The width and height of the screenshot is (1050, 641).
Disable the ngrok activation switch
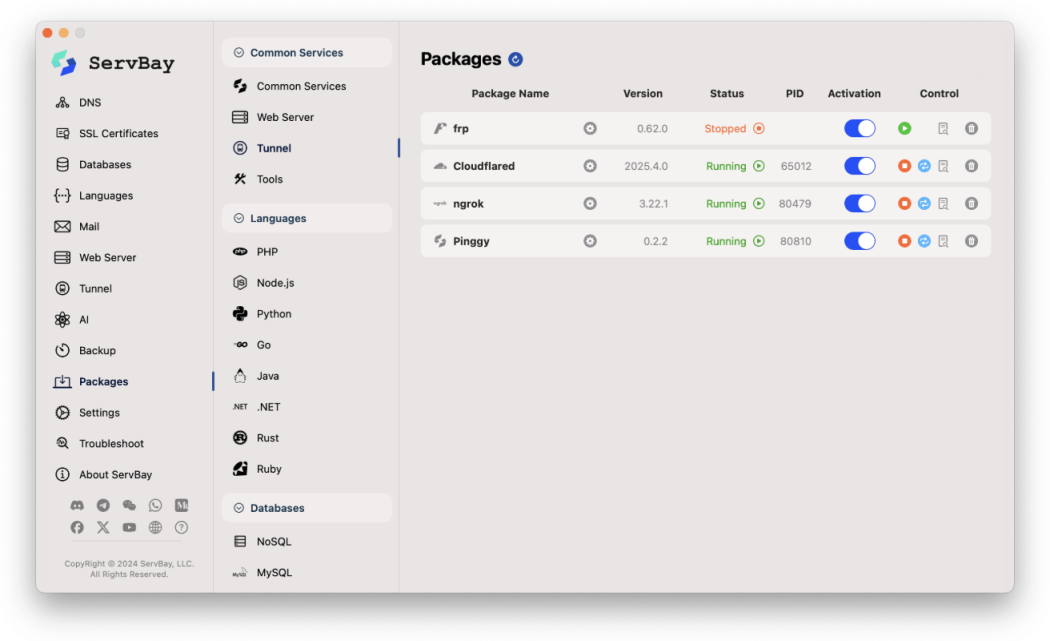click(x=859, y=204)
